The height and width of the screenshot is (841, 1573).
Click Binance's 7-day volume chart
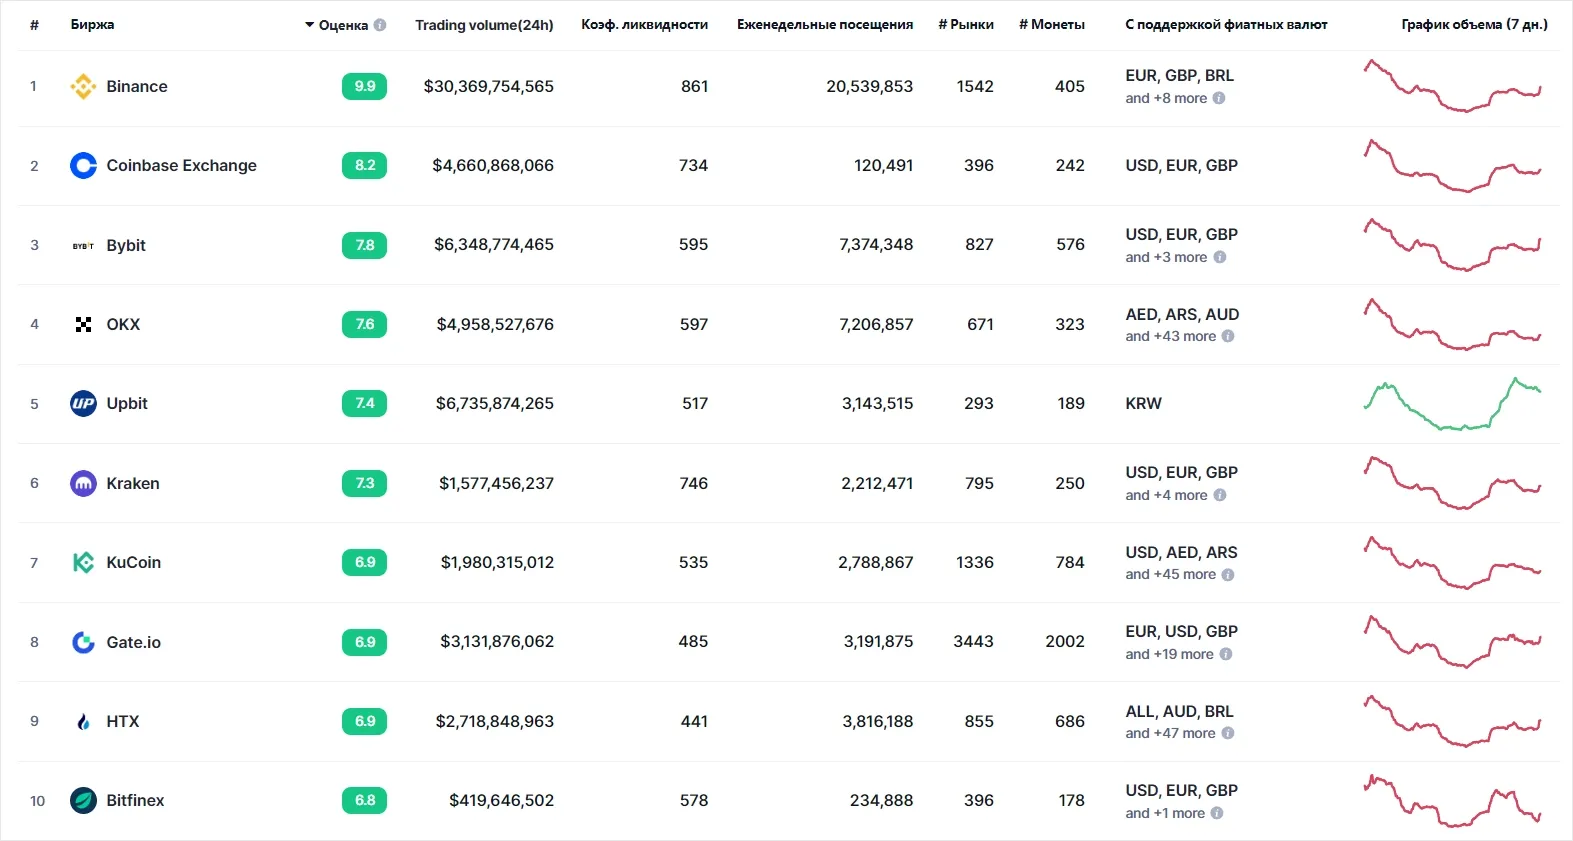1453,86
